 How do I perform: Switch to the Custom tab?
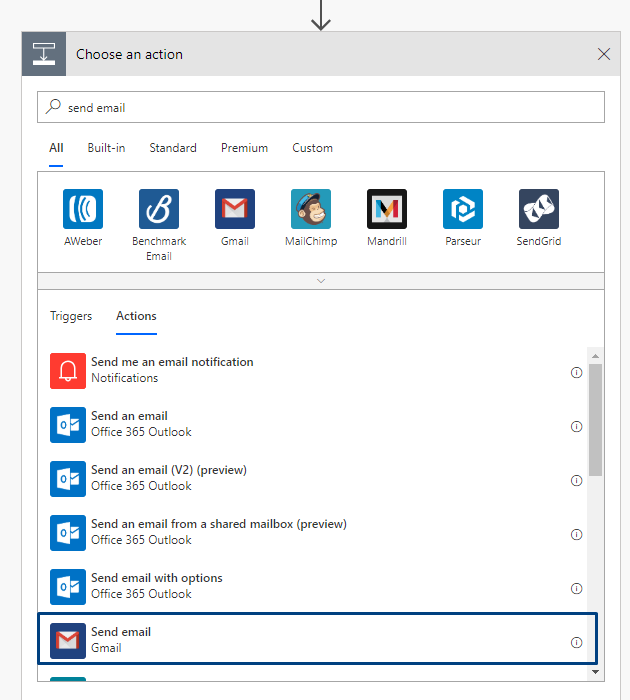point(313,148)
